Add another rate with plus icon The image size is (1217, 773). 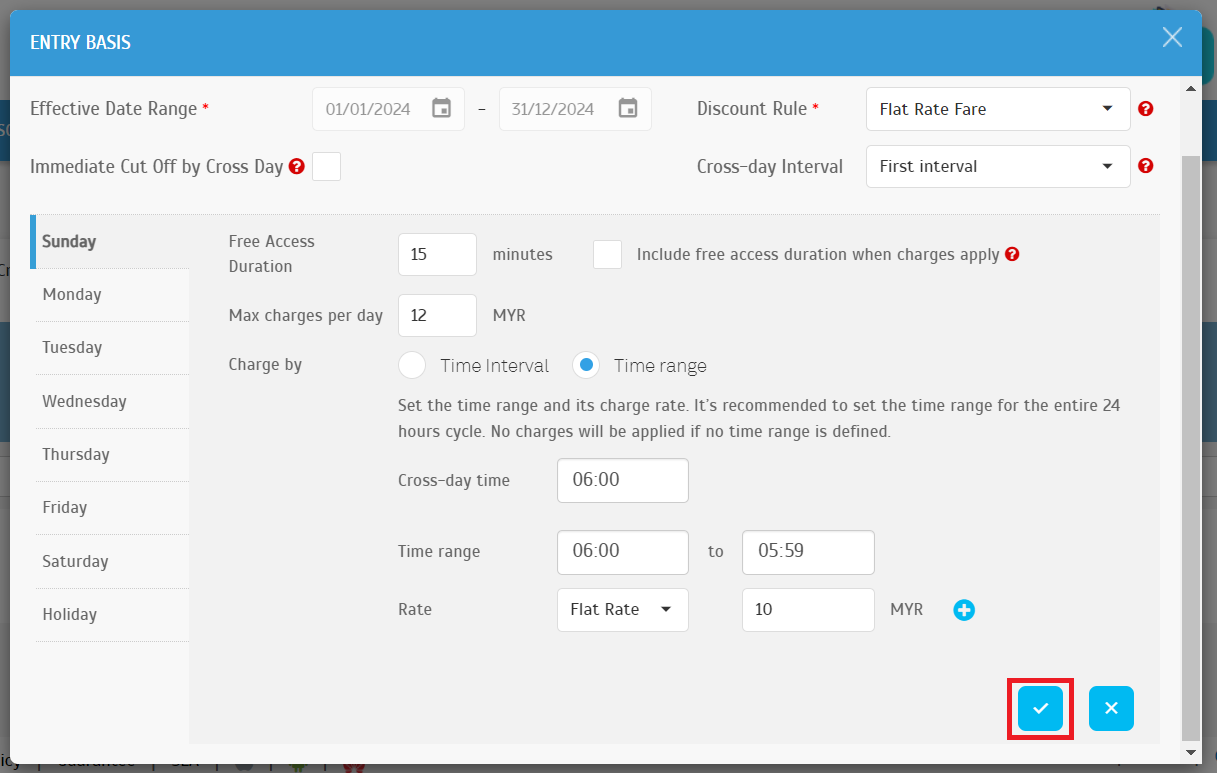pos(964,610)
